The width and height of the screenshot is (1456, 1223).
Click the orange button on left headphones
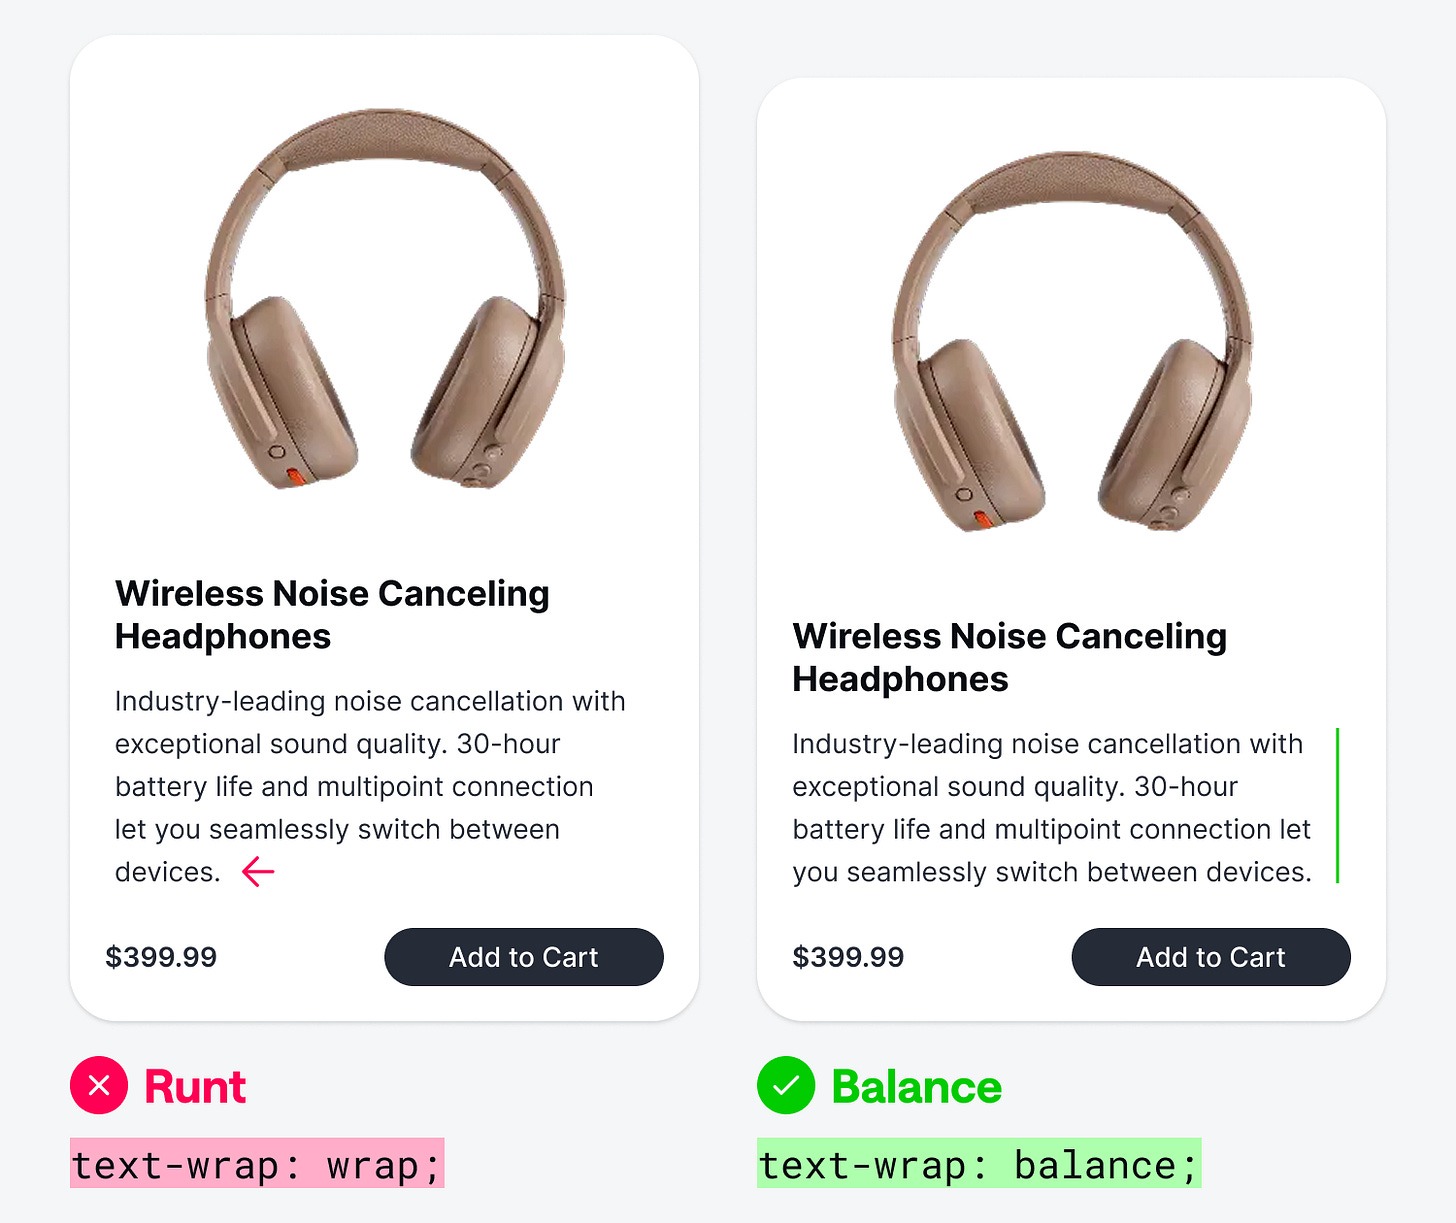(297, 476)
